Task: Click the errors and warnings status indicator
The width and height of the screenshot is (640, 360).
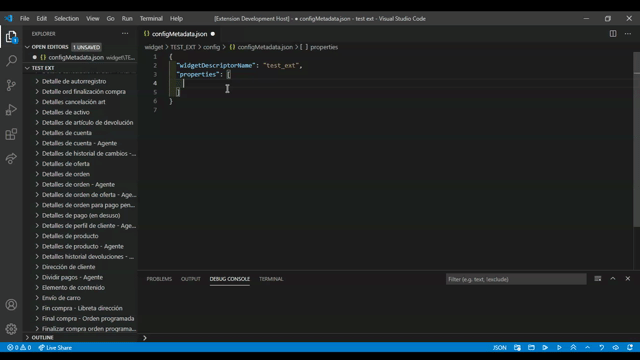Action: (19, 348)
